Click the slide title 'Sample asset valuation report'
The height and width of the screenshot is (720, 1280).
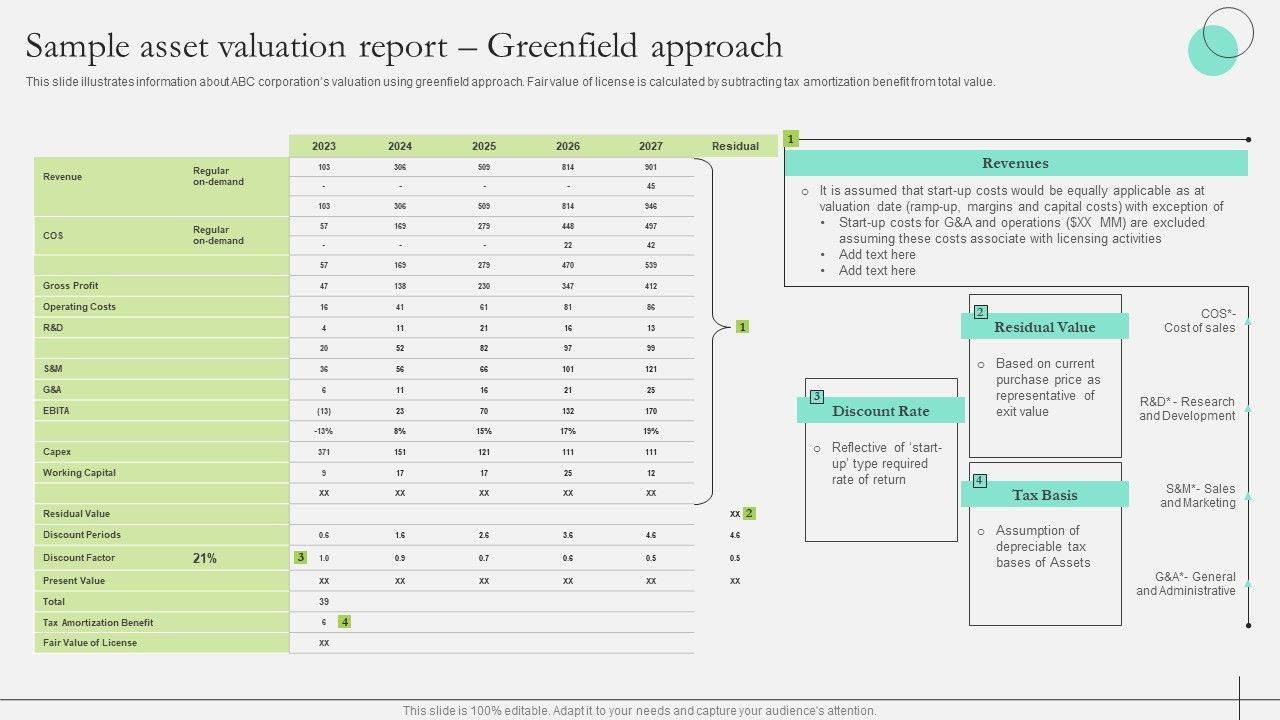[404, 46]
